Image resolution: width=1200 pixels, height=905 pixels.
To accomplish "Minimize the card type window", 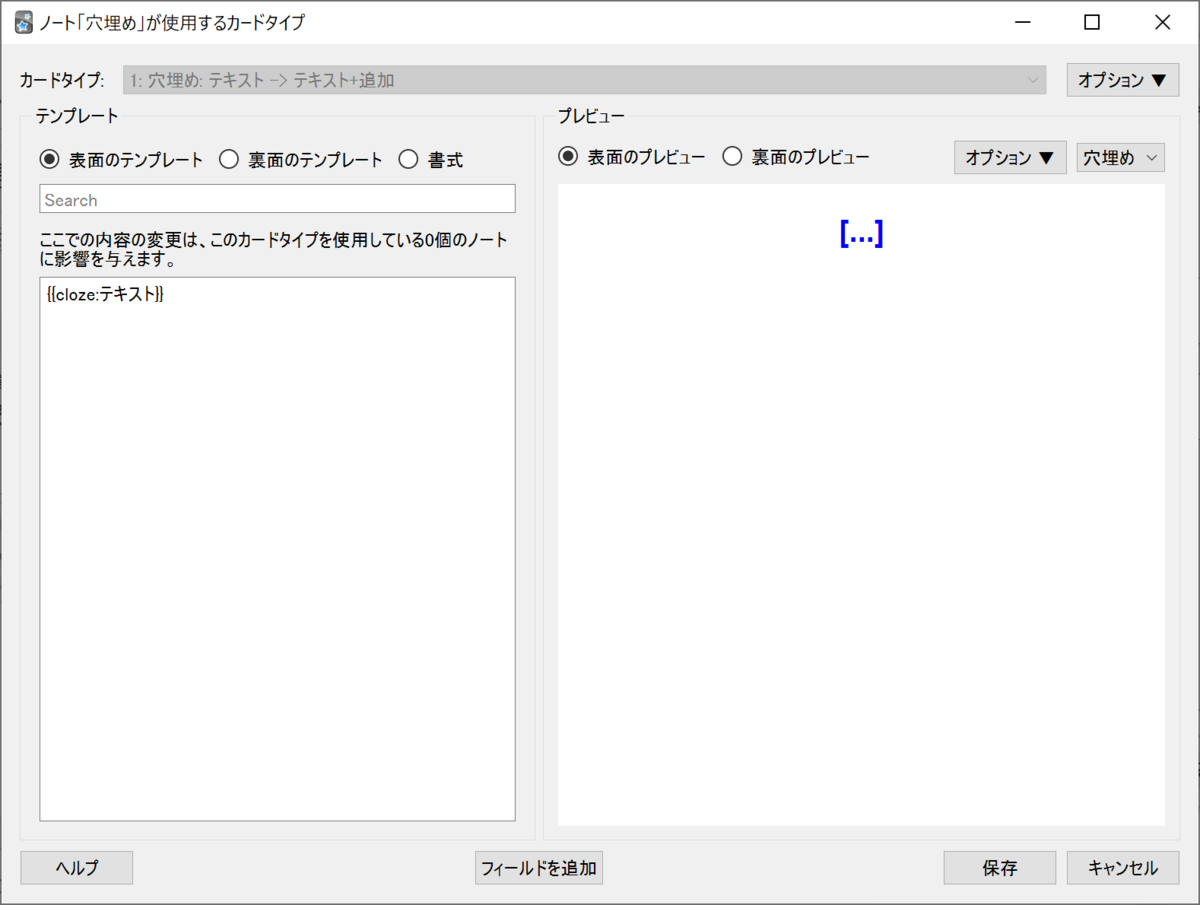I will pyautogui.click(x=1023, y=22).
